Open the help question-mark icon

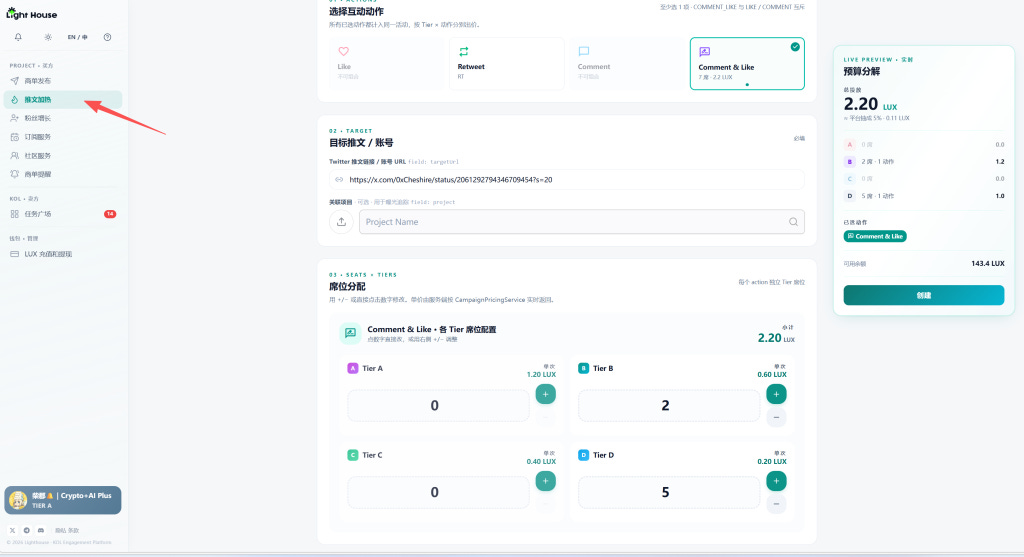pos(108,37)
